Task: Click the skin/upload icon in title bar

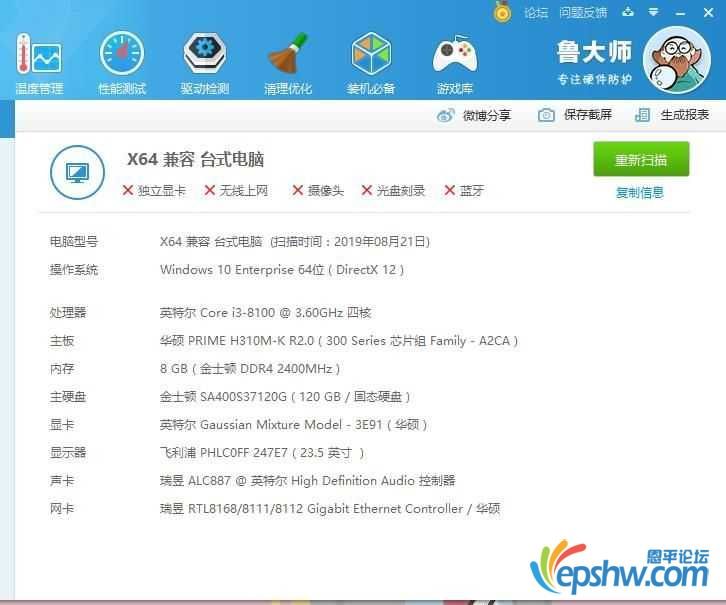Action: [628, 12]
